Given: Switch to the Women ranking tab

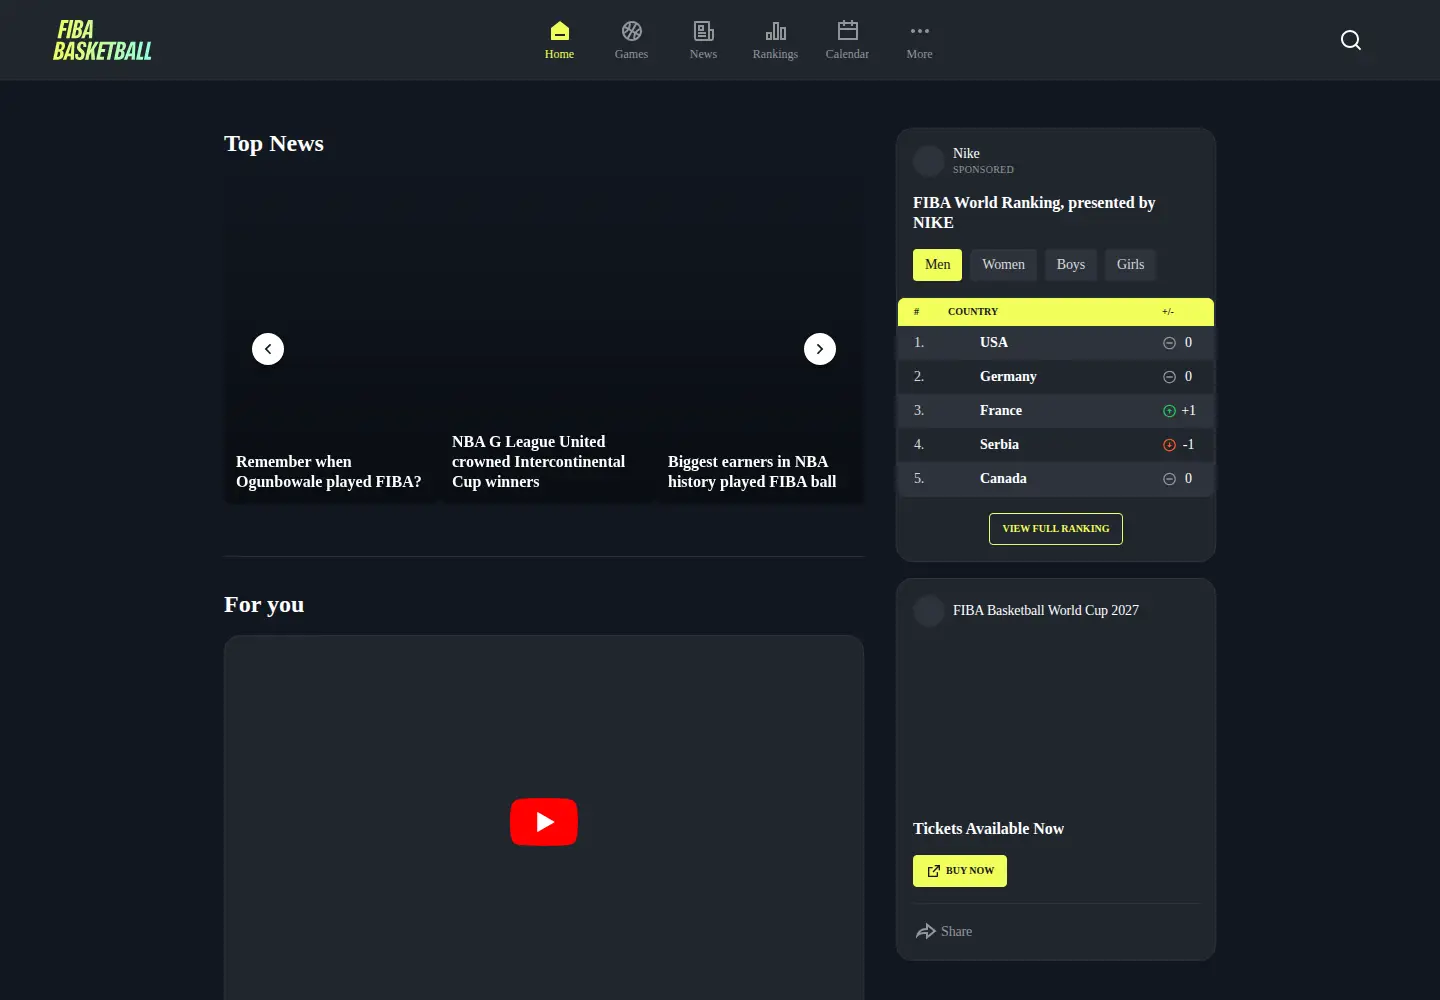Looking at the screenshot, I should [x=1003, y=265].
